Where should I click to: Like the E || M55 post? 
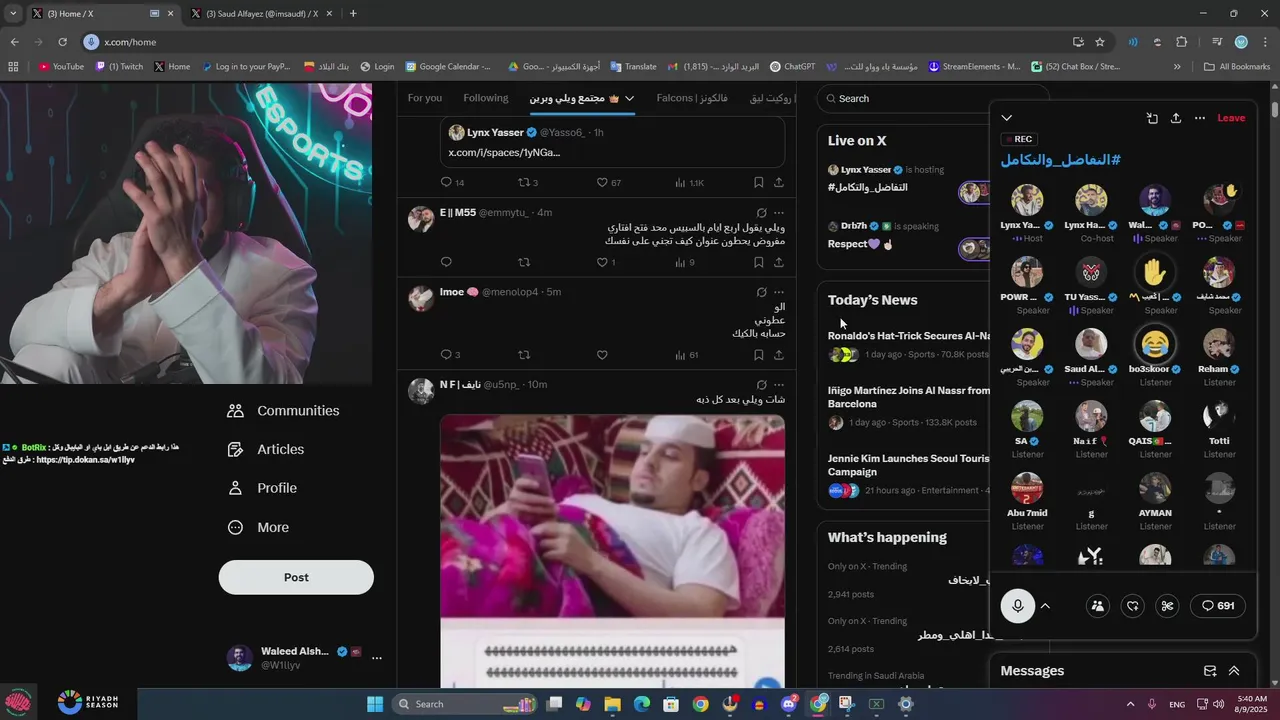point(602,262)
